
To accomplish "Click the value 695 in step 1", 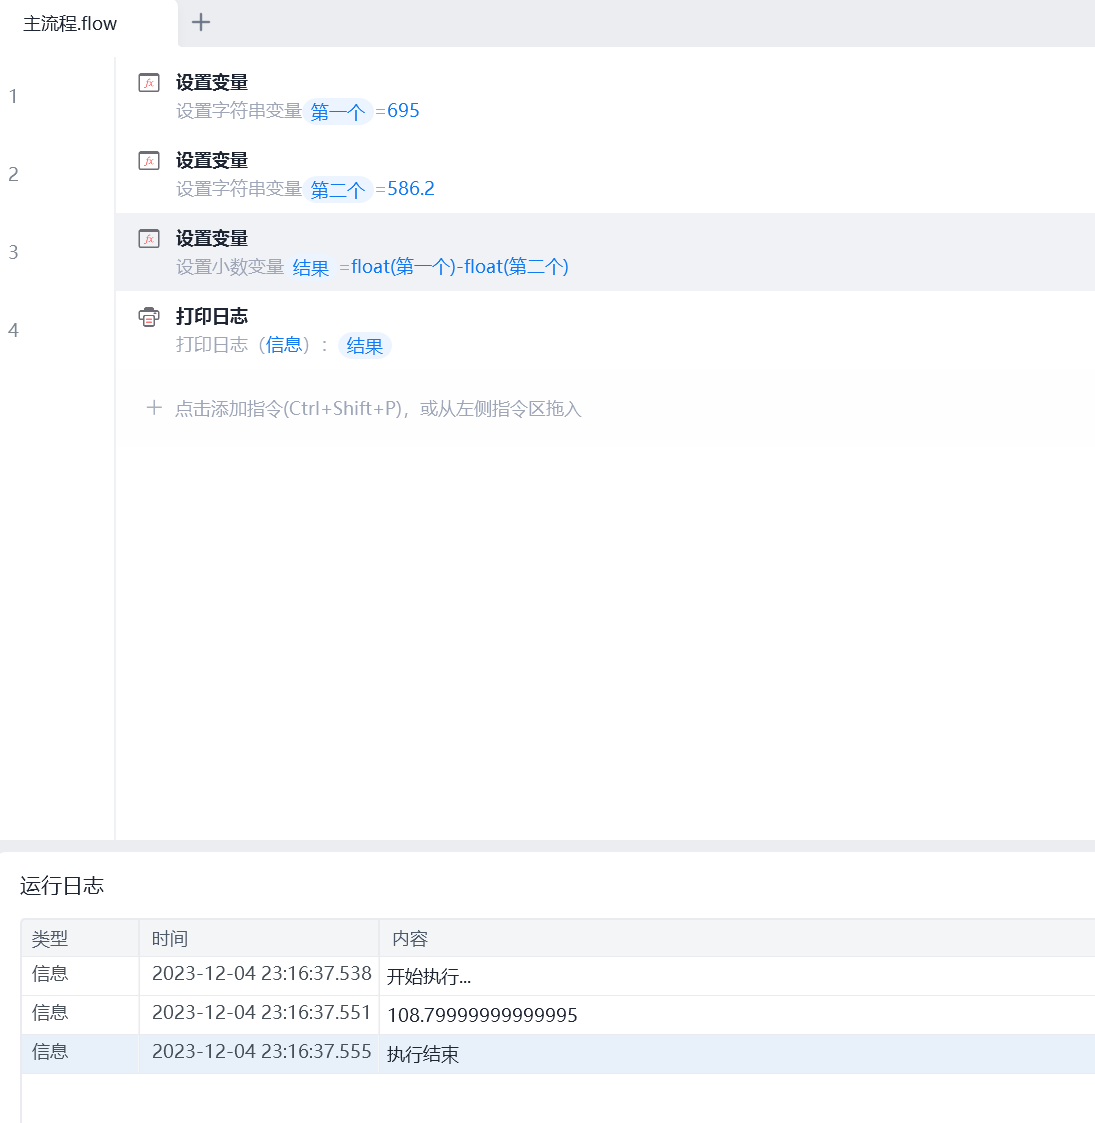I will (x=403, y=111).
